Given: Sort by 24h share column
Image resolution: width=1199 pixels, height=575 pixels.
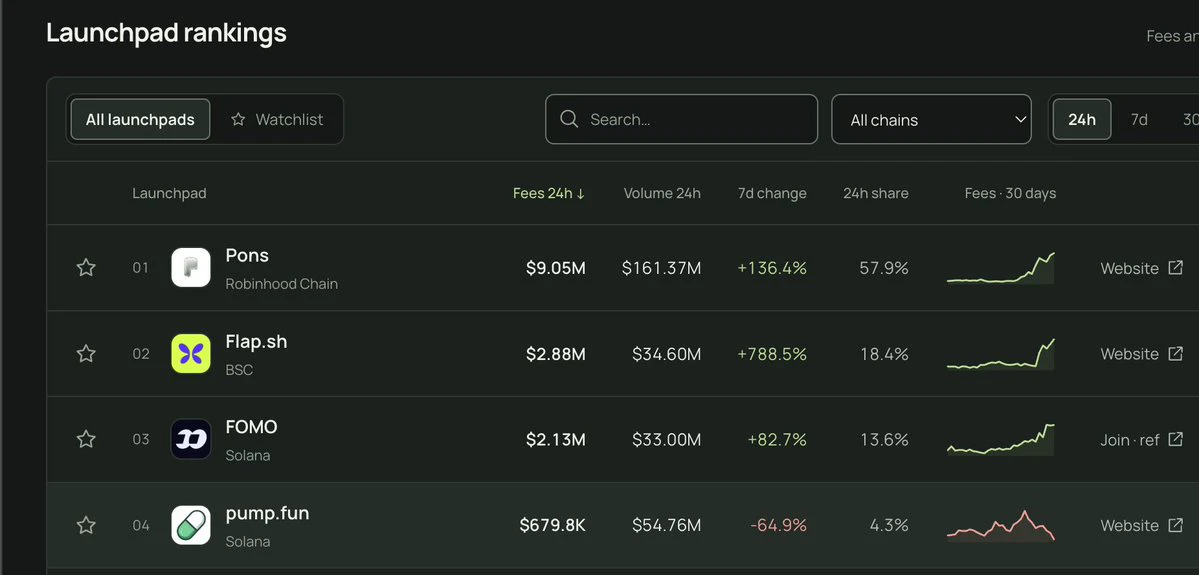Looking at the screenshot, I should click(876, 193).
